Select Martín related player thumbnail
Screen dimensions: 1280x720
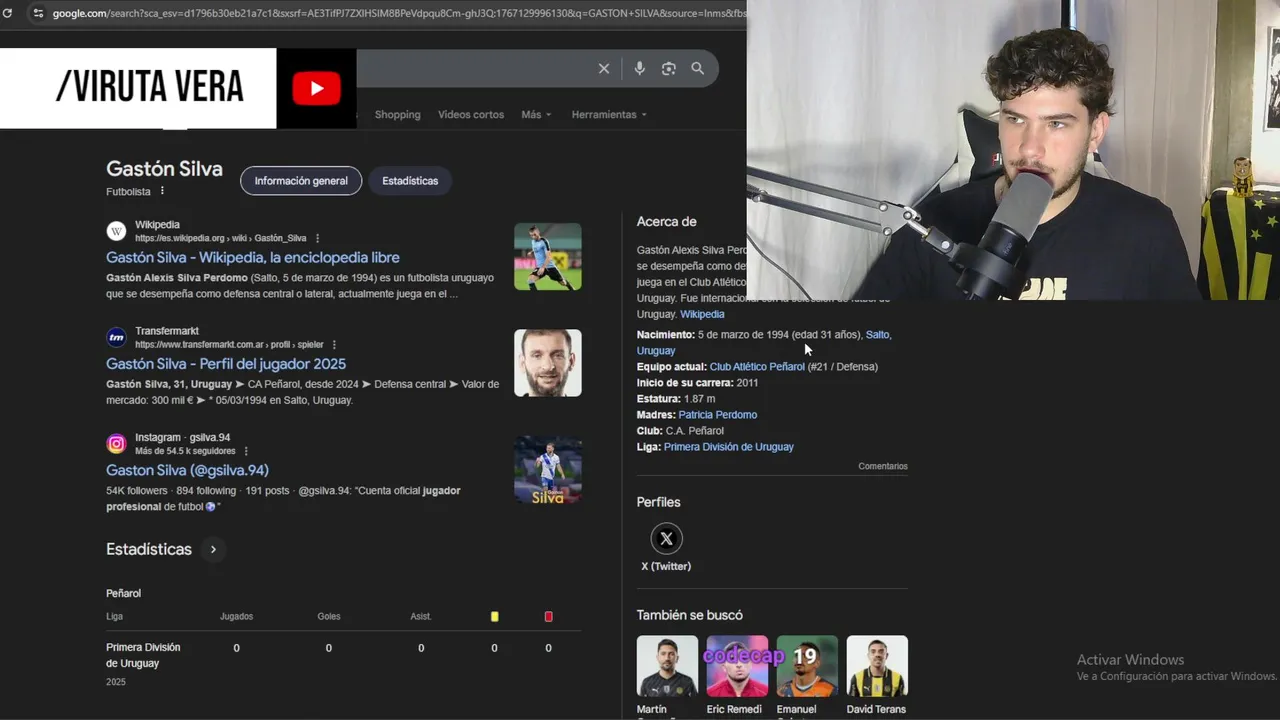point(667,666)
